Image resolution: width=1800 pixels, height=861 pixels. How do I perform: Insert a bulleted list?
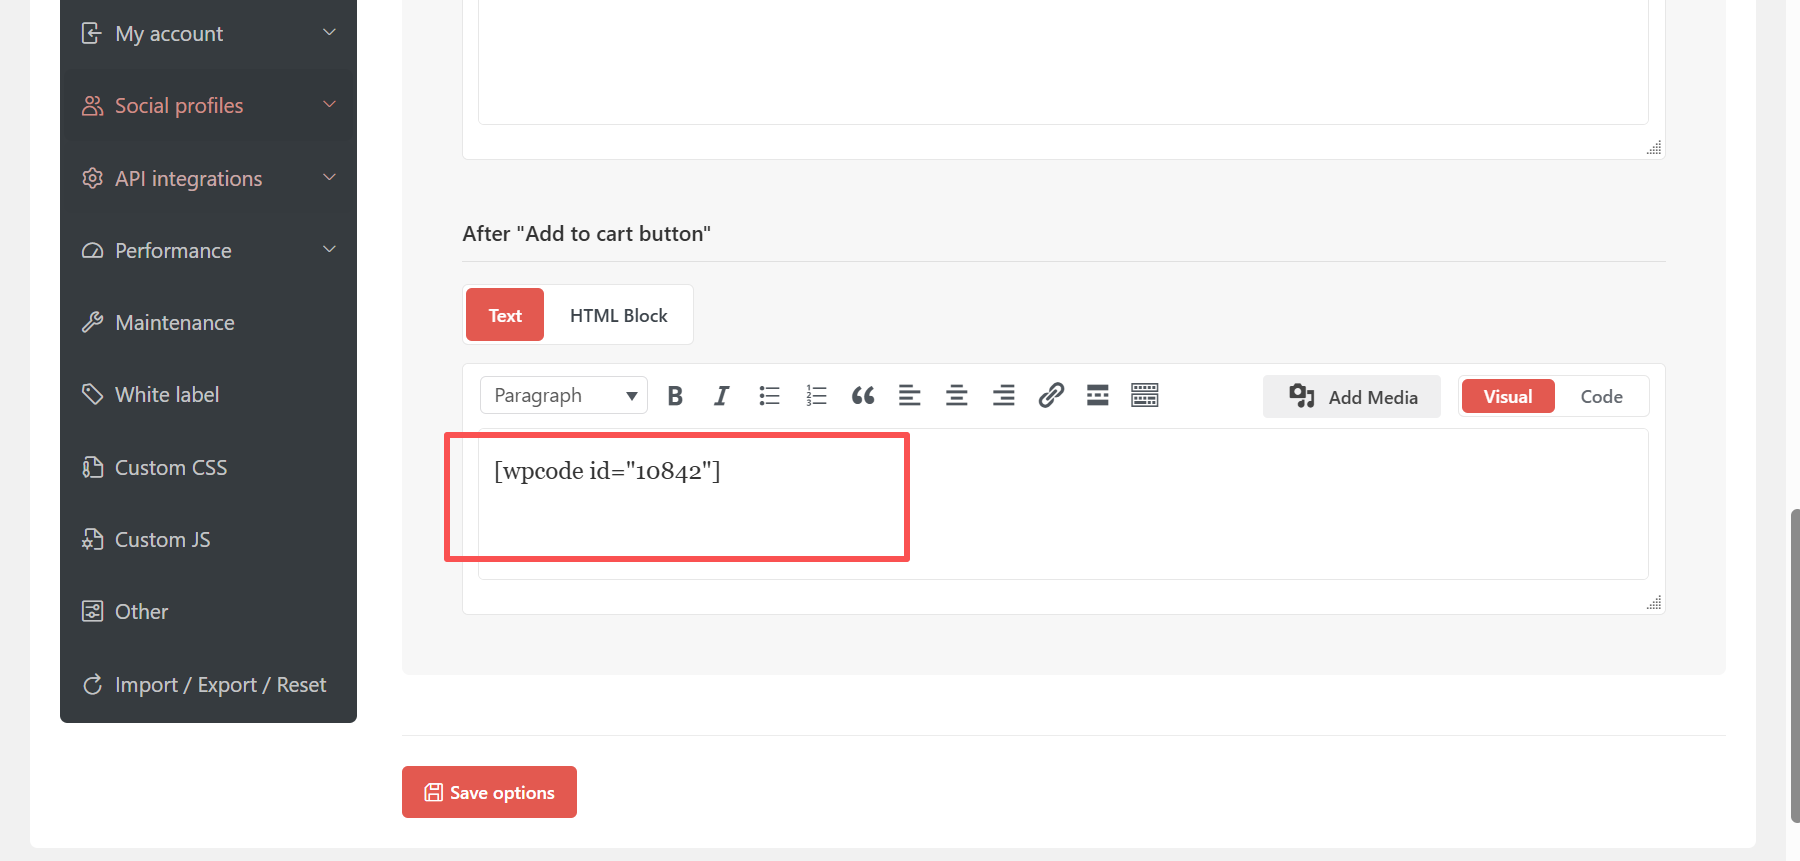coord(769,396)
